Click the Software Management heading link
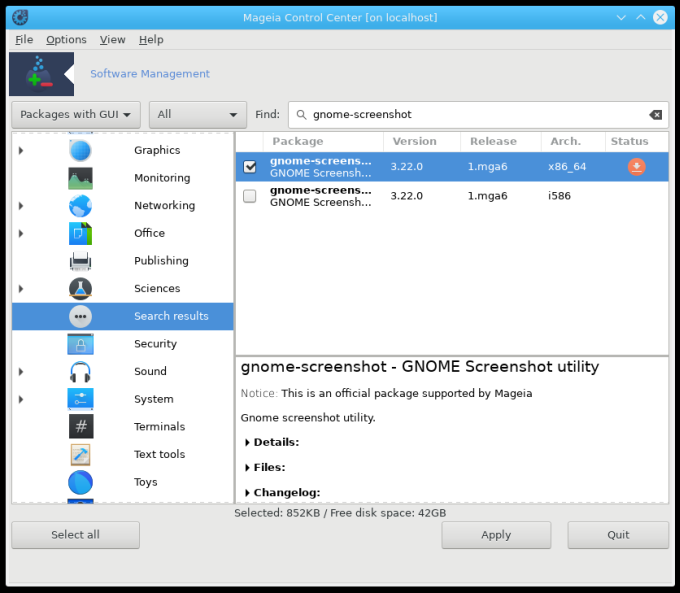 click(150, 74)
